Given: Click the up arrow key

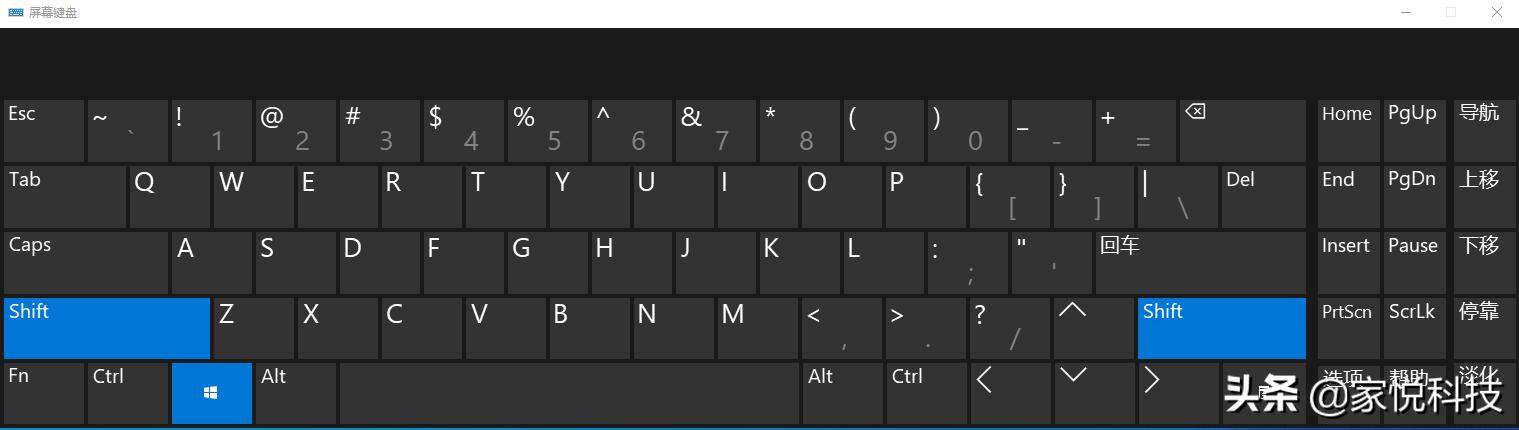Looking at the screenshot, I should (x=1093, y=328).
